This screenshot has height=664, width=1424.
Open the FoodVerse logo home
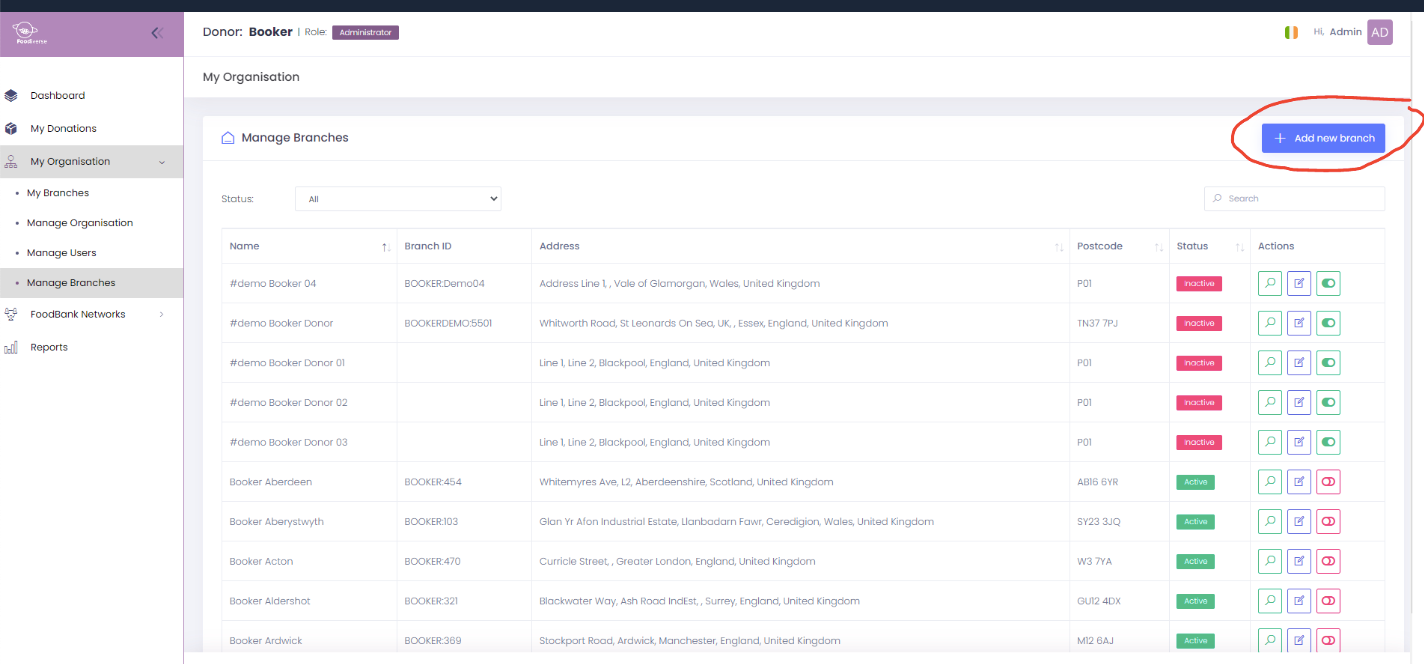pos(30,34)
